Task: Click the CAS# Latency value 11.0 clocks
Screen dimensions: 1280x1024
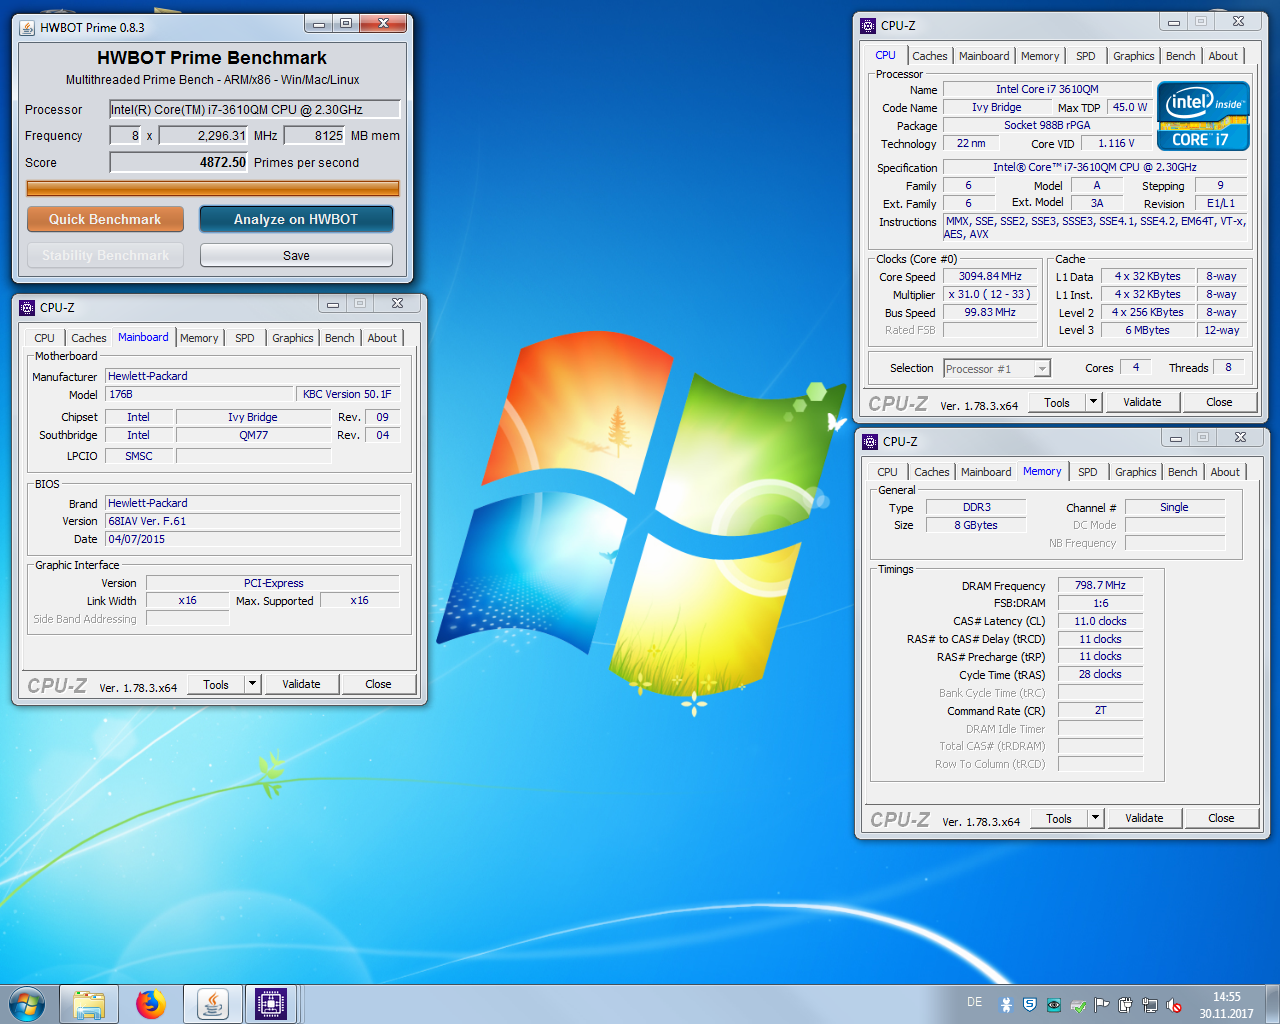Action: (x=1100, y=621)
